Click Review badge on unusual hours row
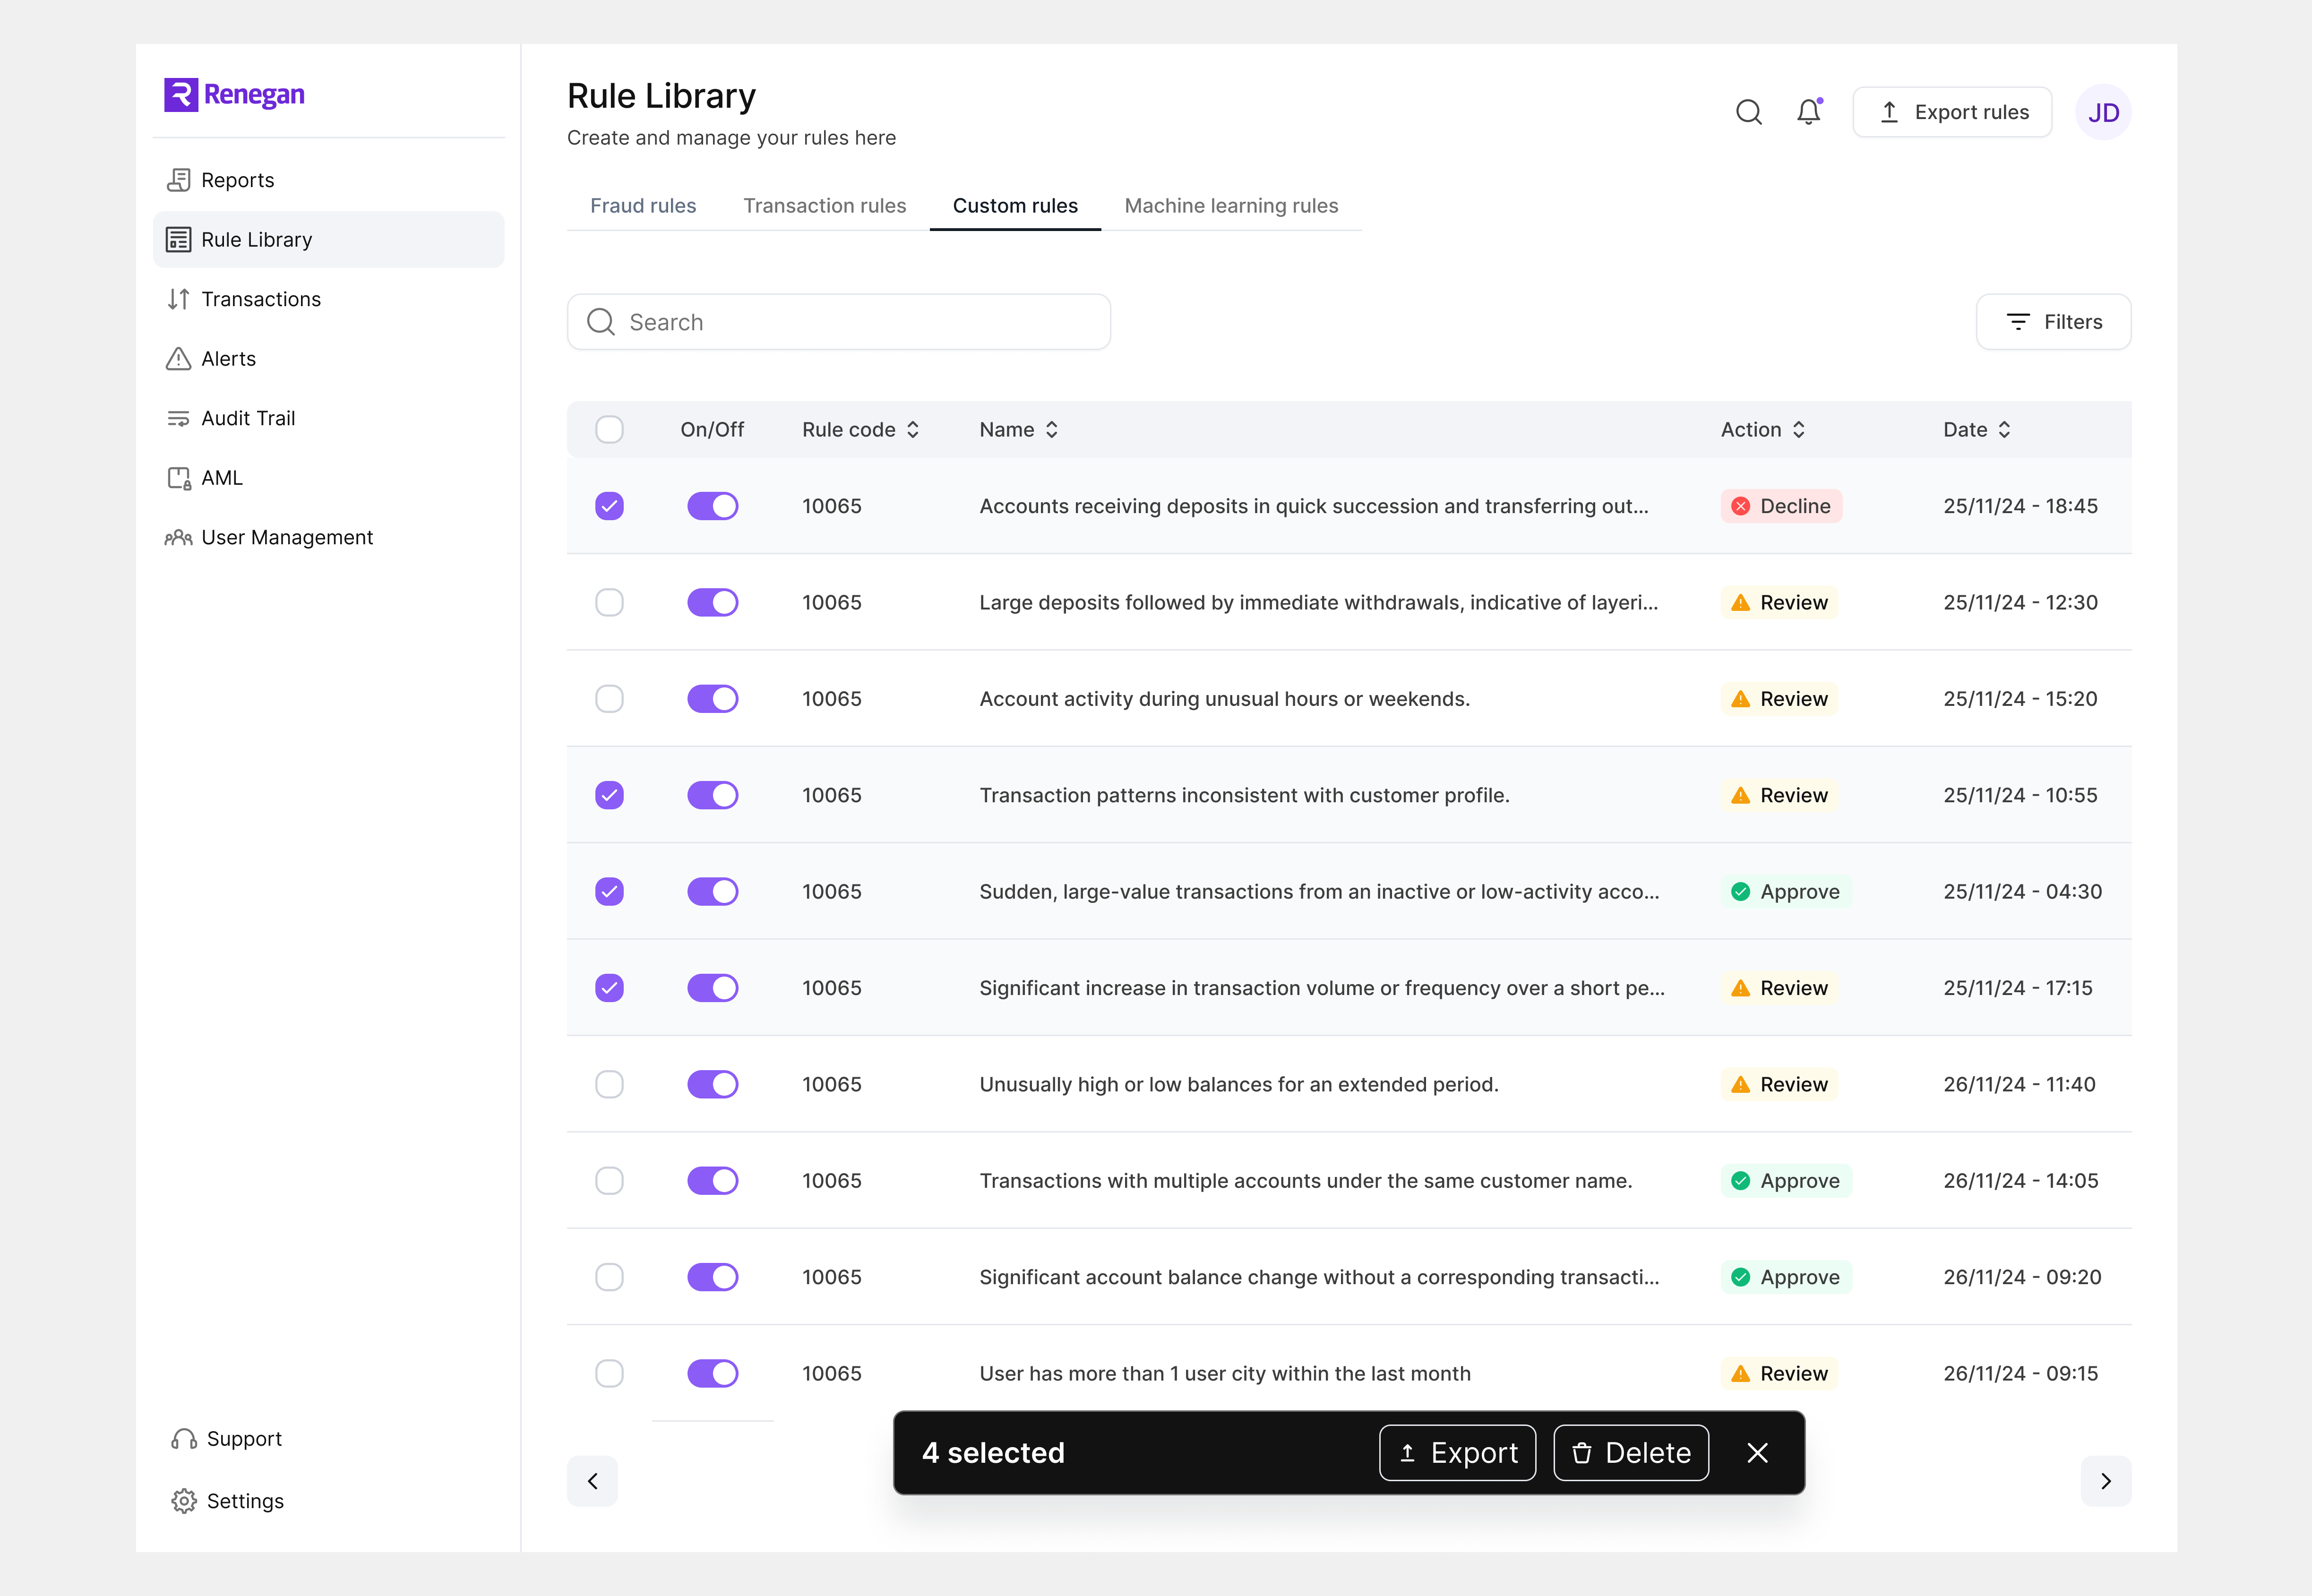Screen dimensions: 2312x1596 coord(1779,699)
